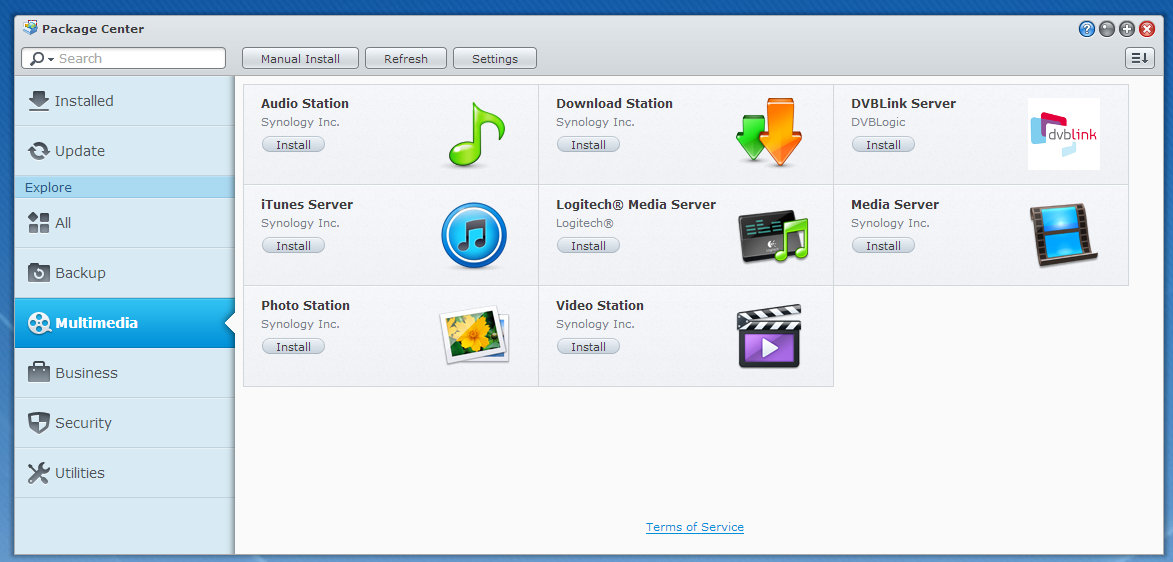Viewport: 1173px width, 562px height.
Task: Select the Utilities category
Action: [x=124, y=473]
